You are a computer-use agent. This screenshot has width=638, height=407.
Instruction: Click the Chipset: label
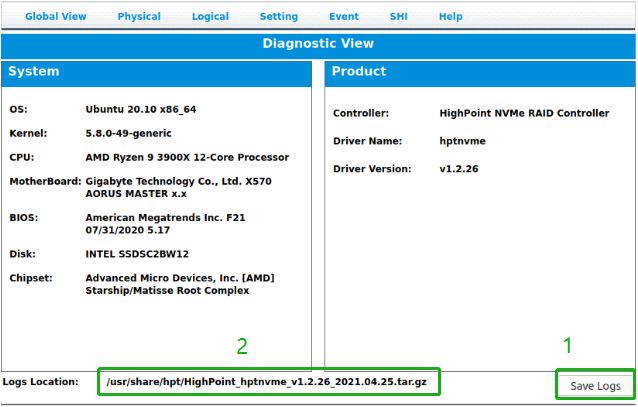click(31, 278)
